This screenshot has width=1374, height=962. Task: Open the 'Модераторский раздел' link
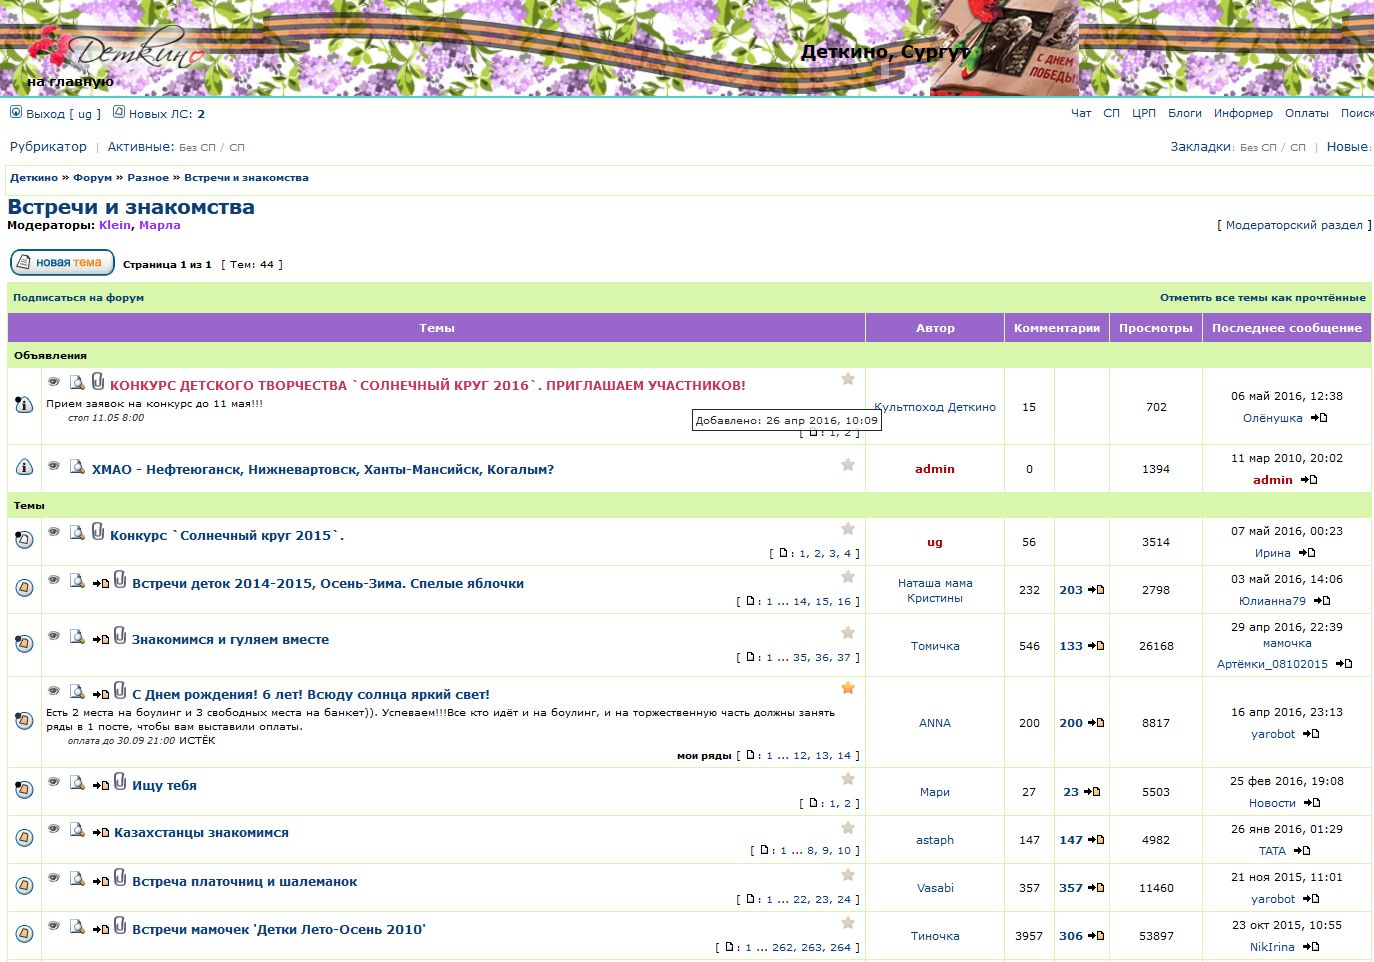point(1294,226)
